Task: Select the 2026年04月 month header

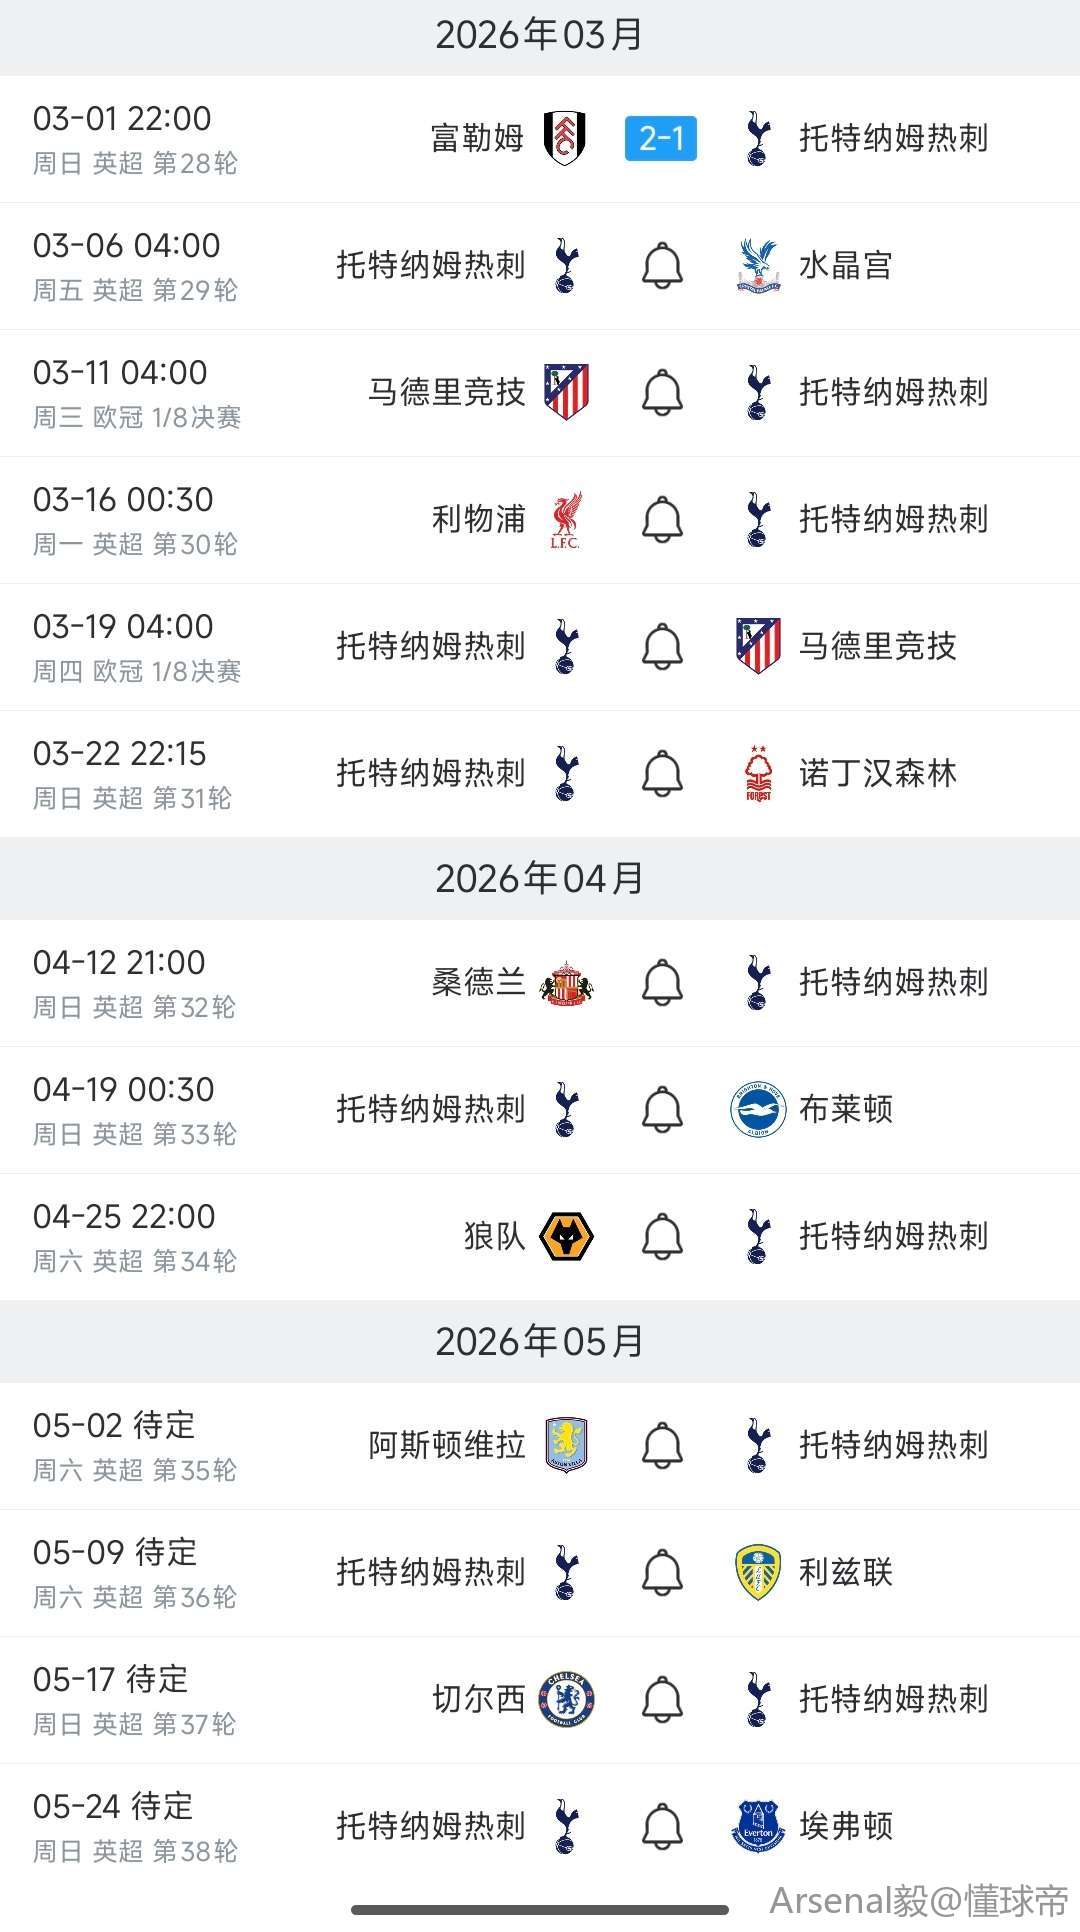Action: tap(540, 878)
